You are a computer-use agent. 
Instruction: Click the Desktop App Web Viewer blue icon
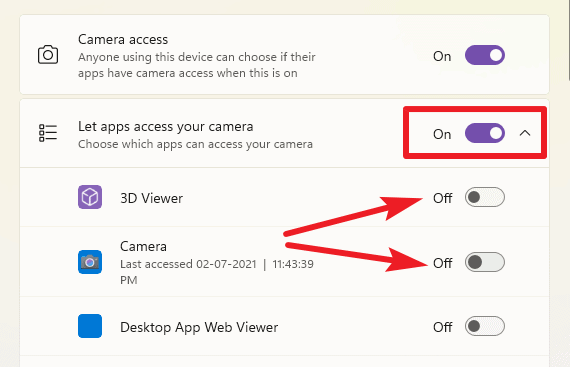tap(90, 326)
